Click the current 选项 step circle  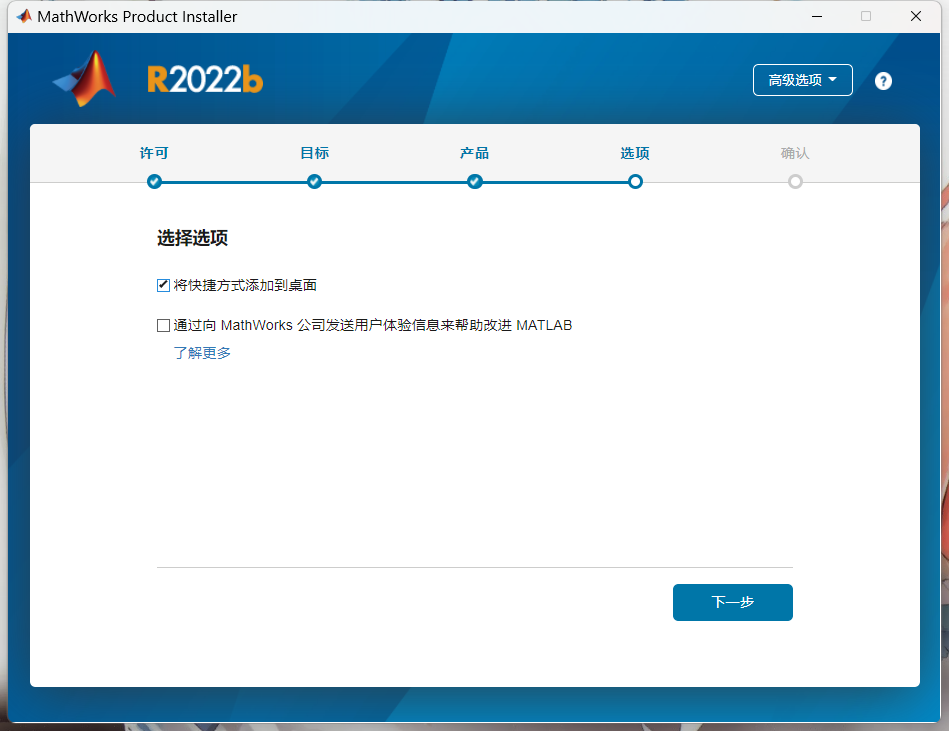click(635, 181)
